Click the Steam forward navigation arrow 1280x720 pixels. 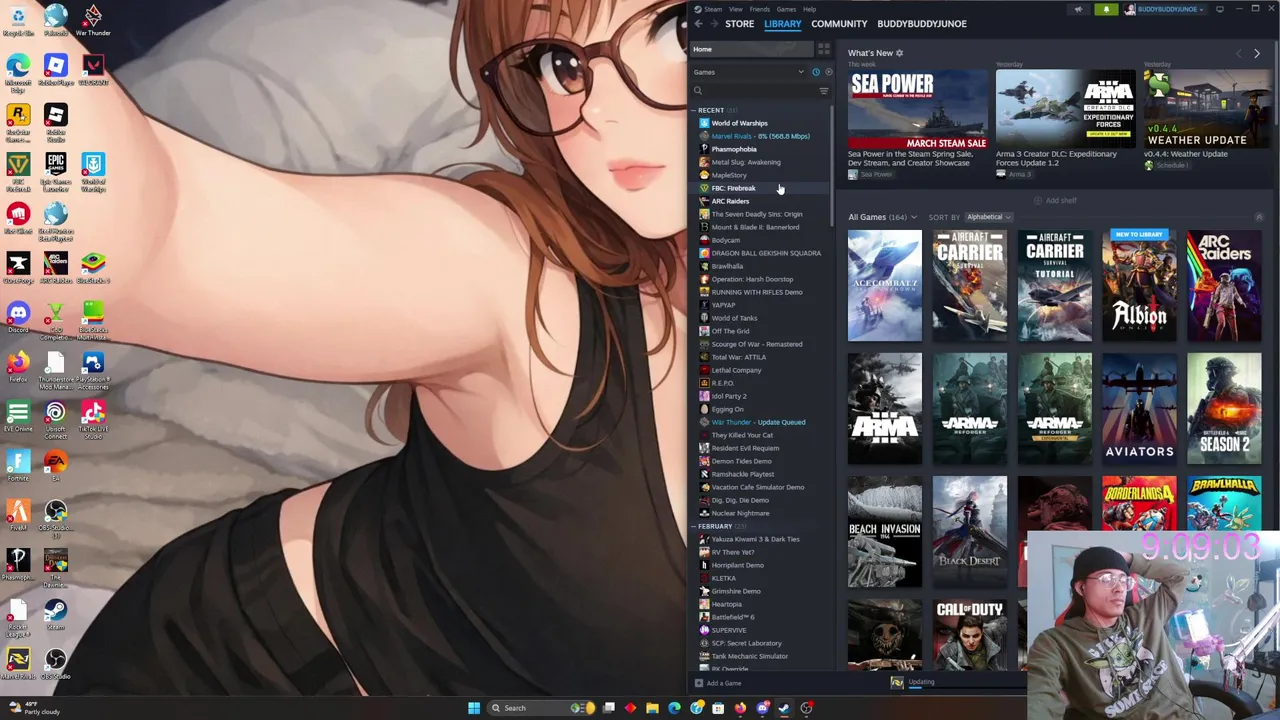[713, 24]
